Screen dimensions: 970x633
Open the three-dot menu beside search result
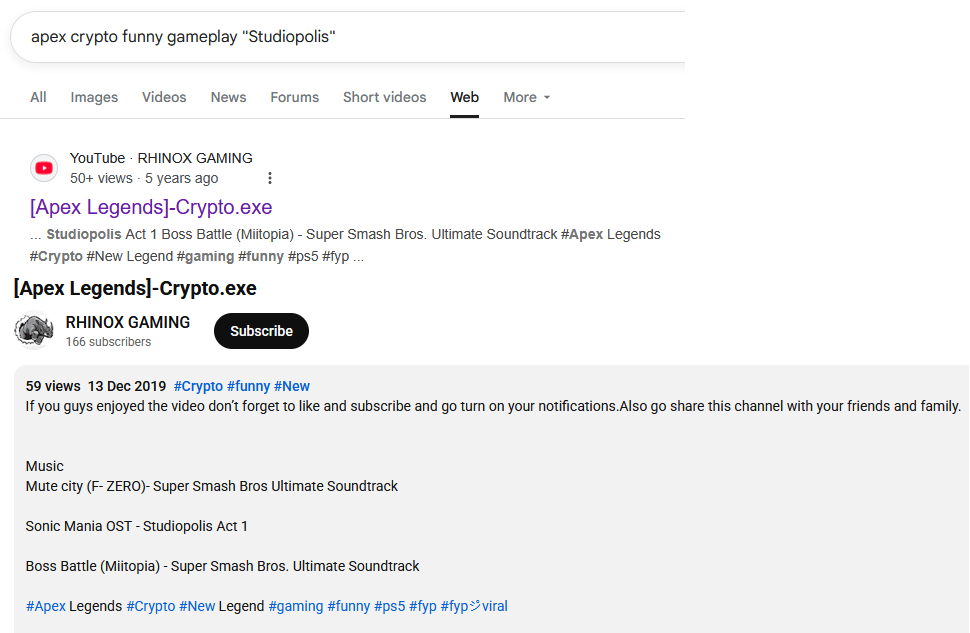[x=269, y=178]
